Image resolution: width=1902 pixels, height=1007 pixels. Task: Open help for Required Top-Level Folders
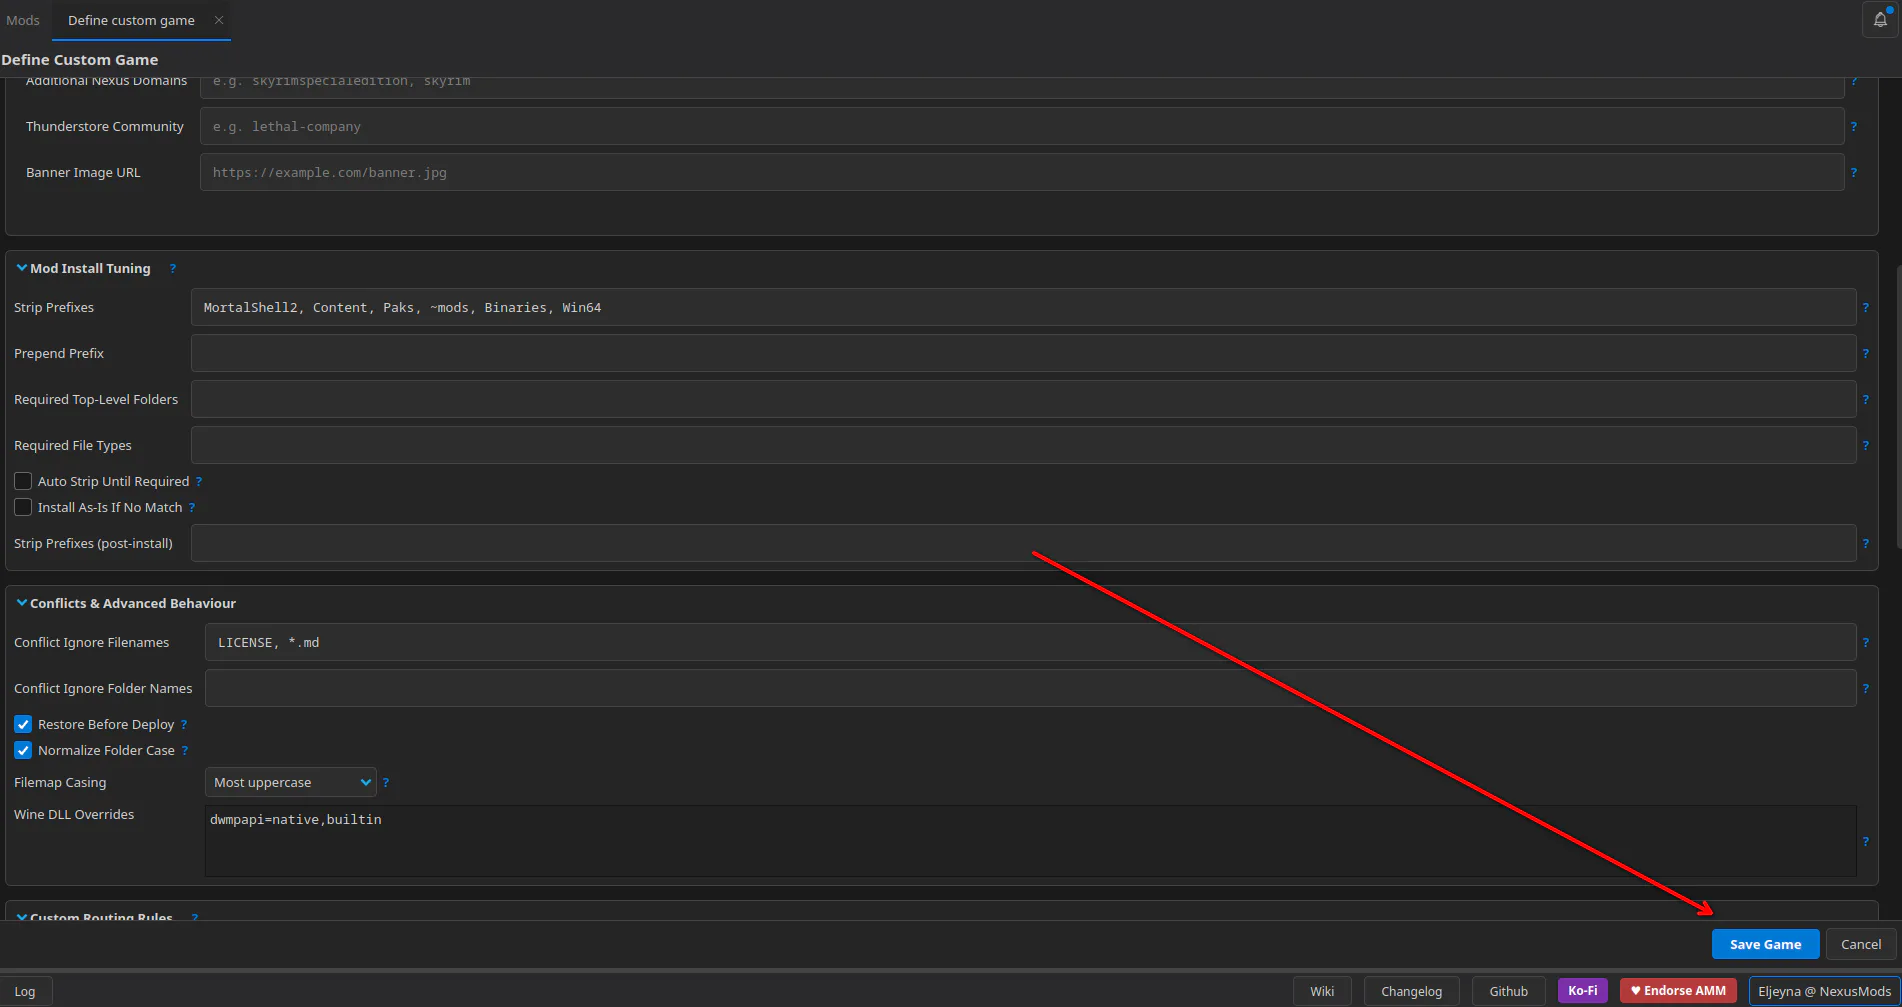pyautogui.click(x=1865, y=400)
